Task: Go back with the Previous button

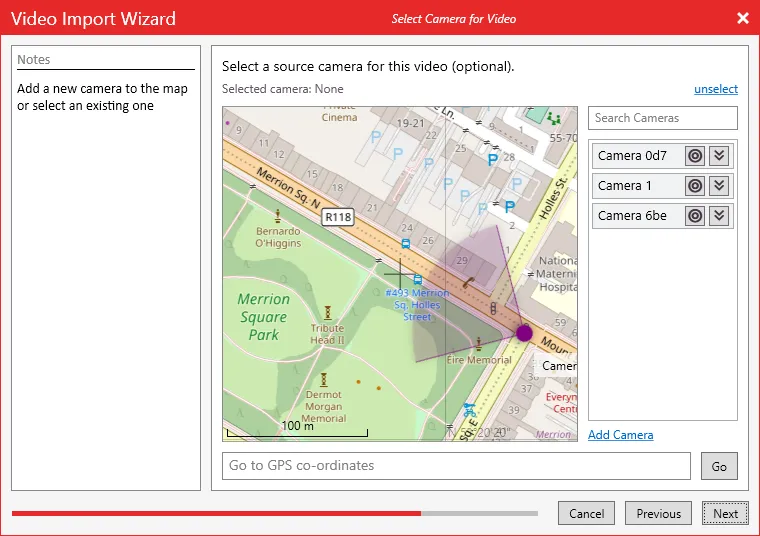Action: pos(658,513)
